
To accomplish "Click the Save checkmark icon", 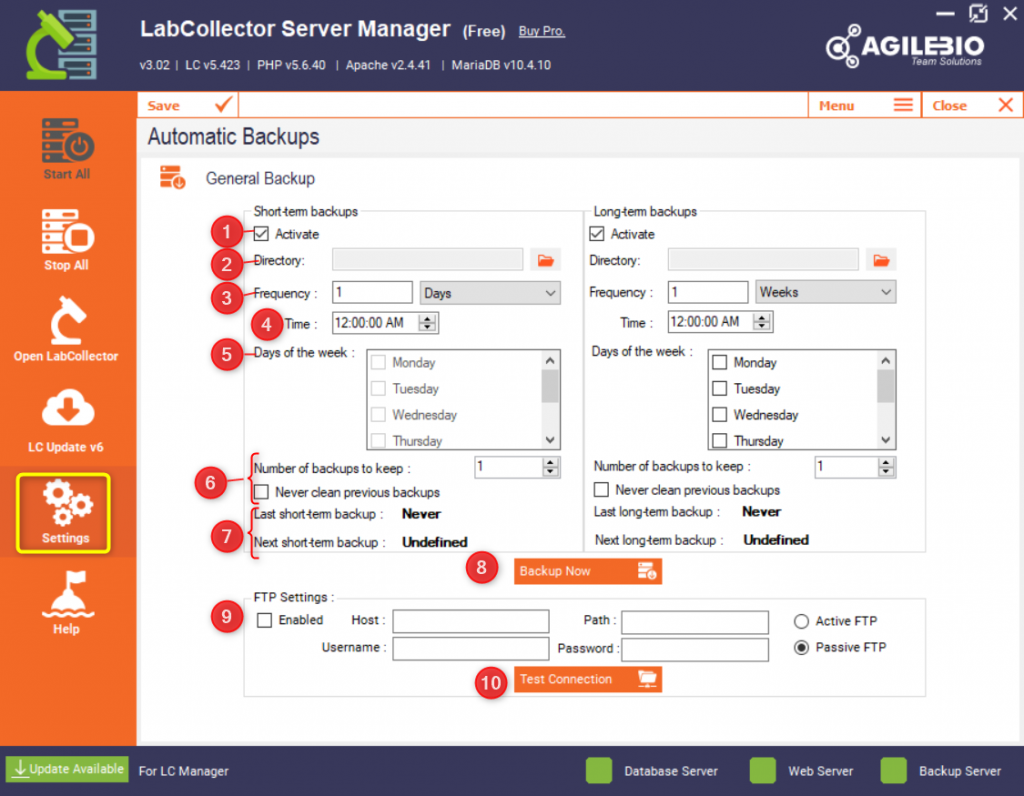I will coord(223,104).
